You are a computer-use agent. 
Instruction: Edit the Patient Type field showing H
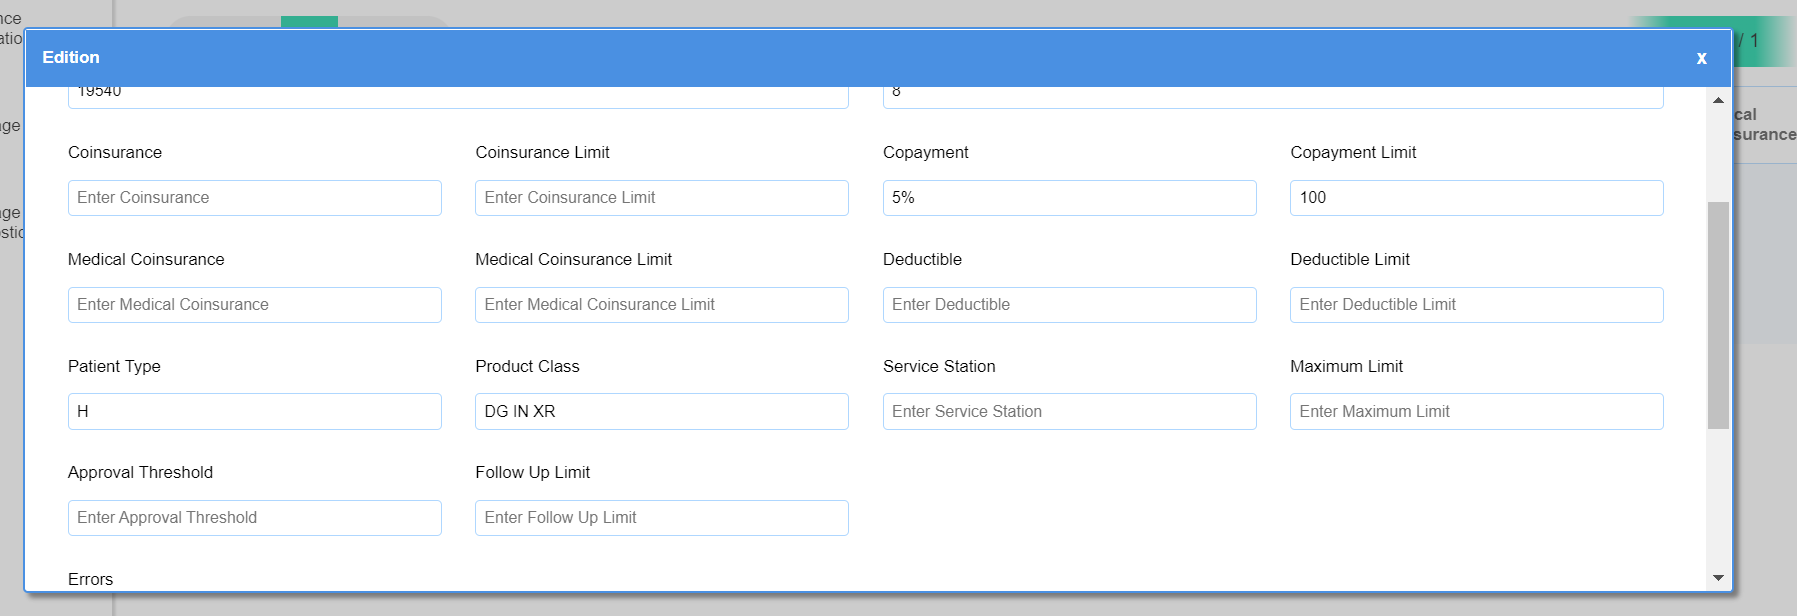(255, 411)
